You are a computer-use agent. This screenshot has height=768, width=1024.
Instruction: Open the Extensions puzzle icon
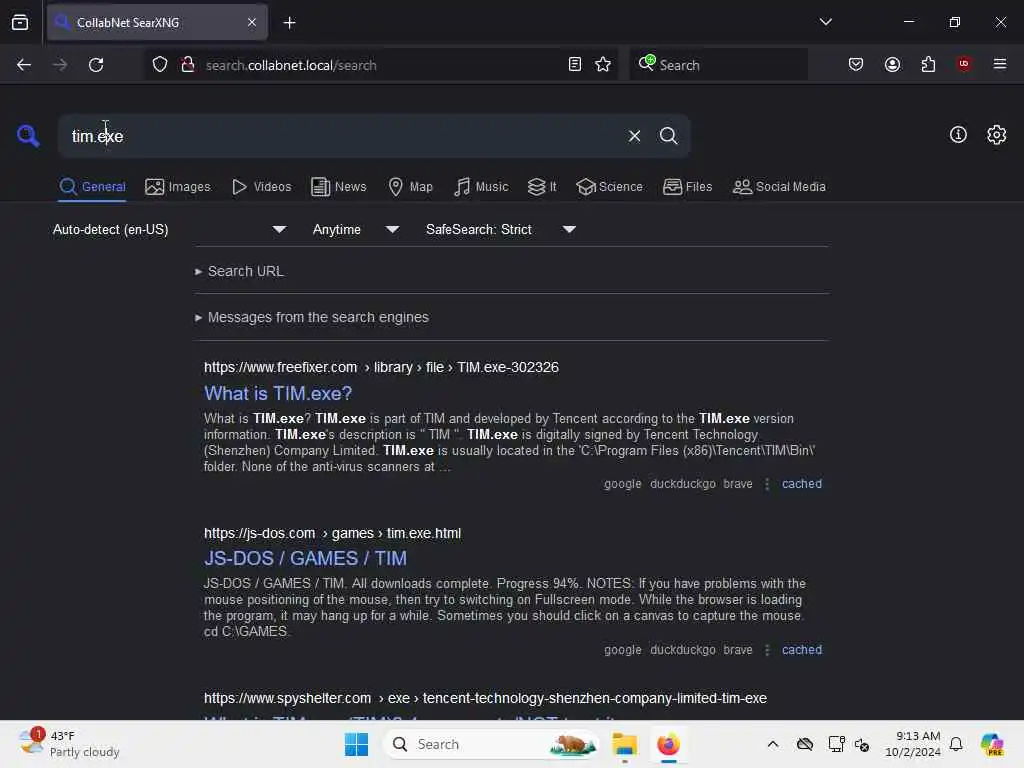tap(928, 65)
